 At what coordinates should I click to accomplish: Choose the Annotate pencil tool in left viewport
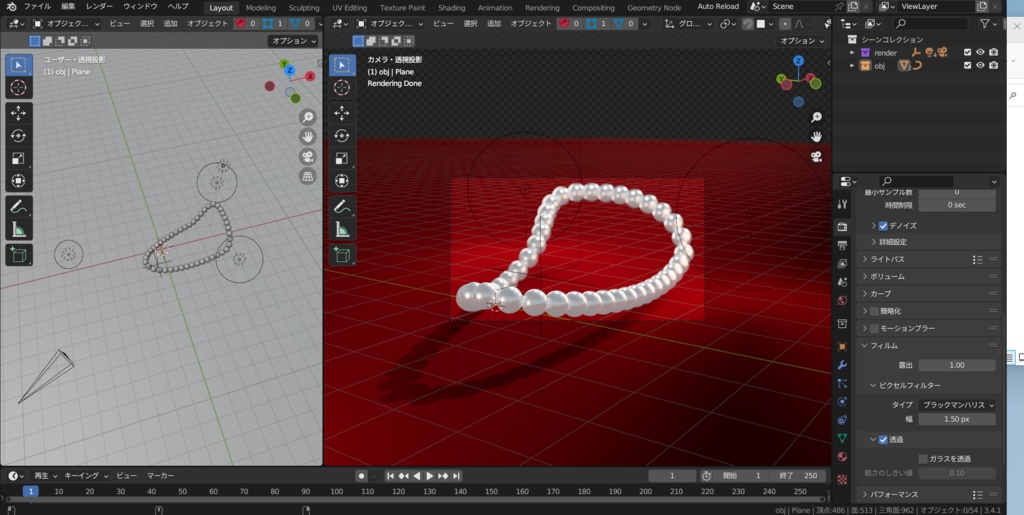(x=19, y=207)
